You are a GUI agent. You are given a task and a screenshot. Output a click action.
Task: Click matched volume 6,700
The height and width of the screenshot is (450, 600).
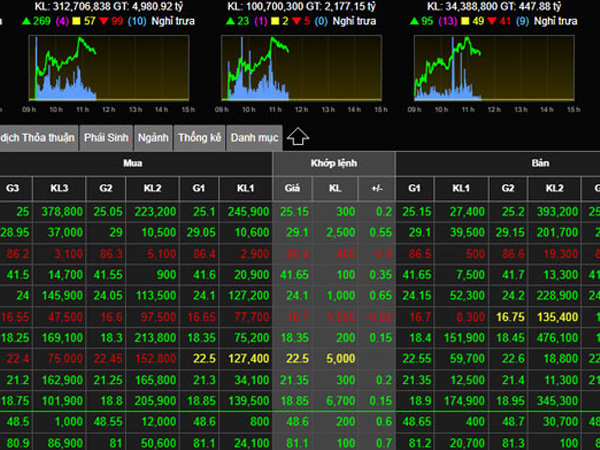click(341, 401)
